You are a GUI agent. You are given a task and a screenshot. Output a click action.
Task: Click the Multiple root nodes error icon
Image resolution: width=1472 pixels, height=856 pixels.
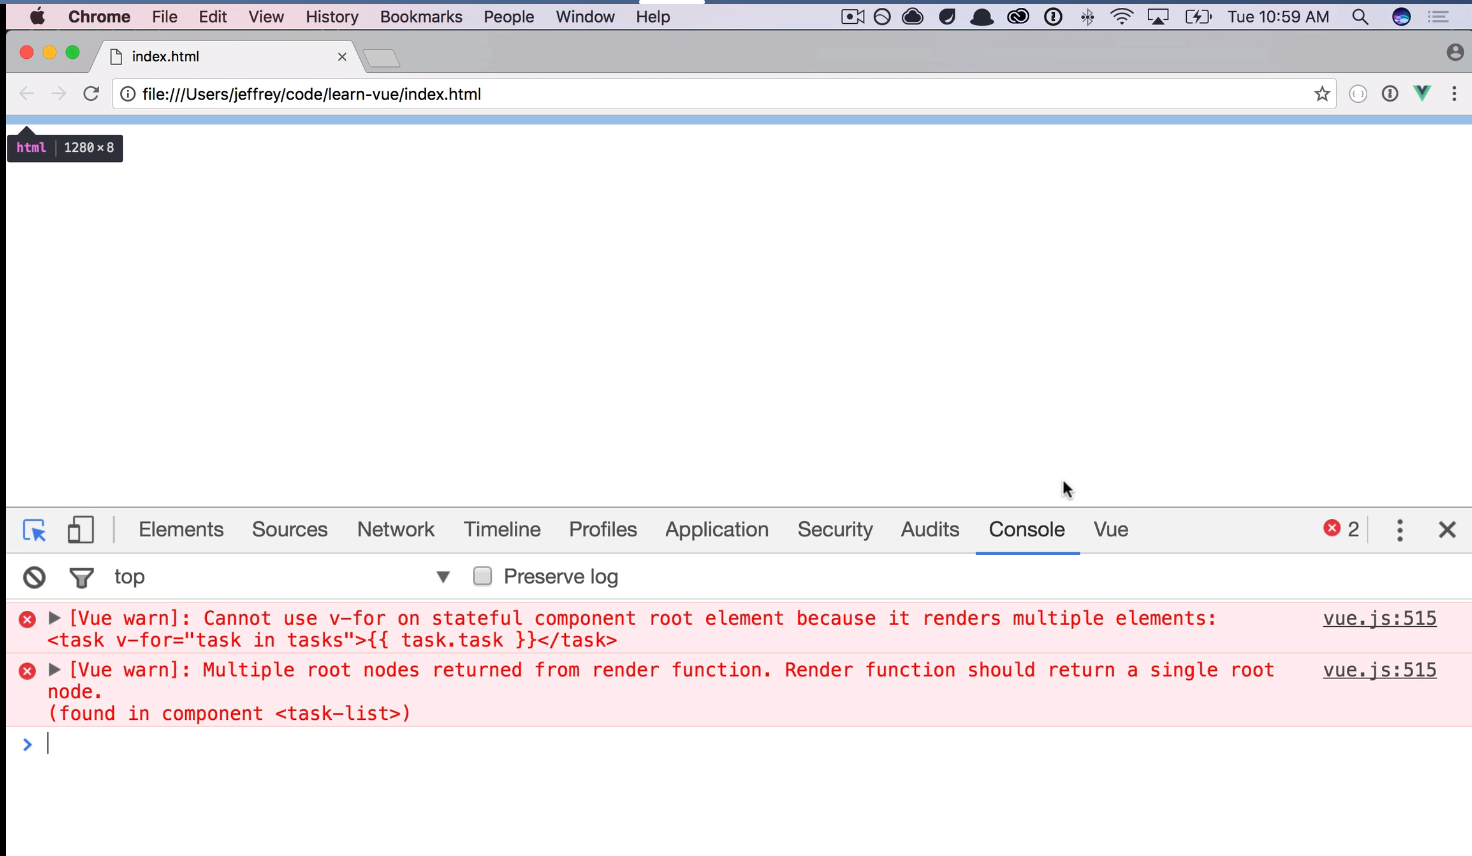click(28, 671)
